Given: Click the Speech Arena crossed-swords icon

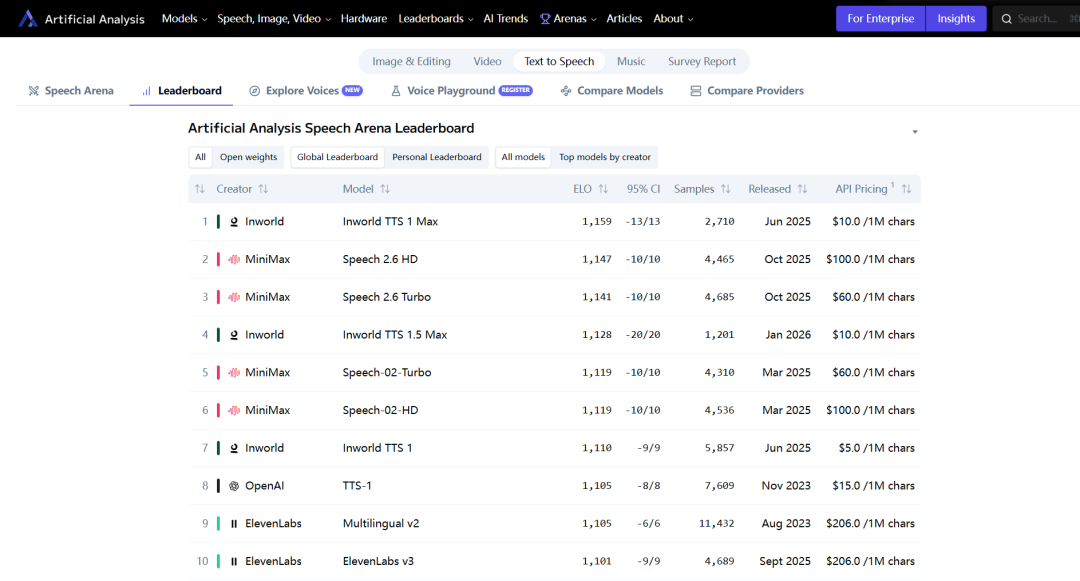Looking at the screenshot, I should click(34, 91).
